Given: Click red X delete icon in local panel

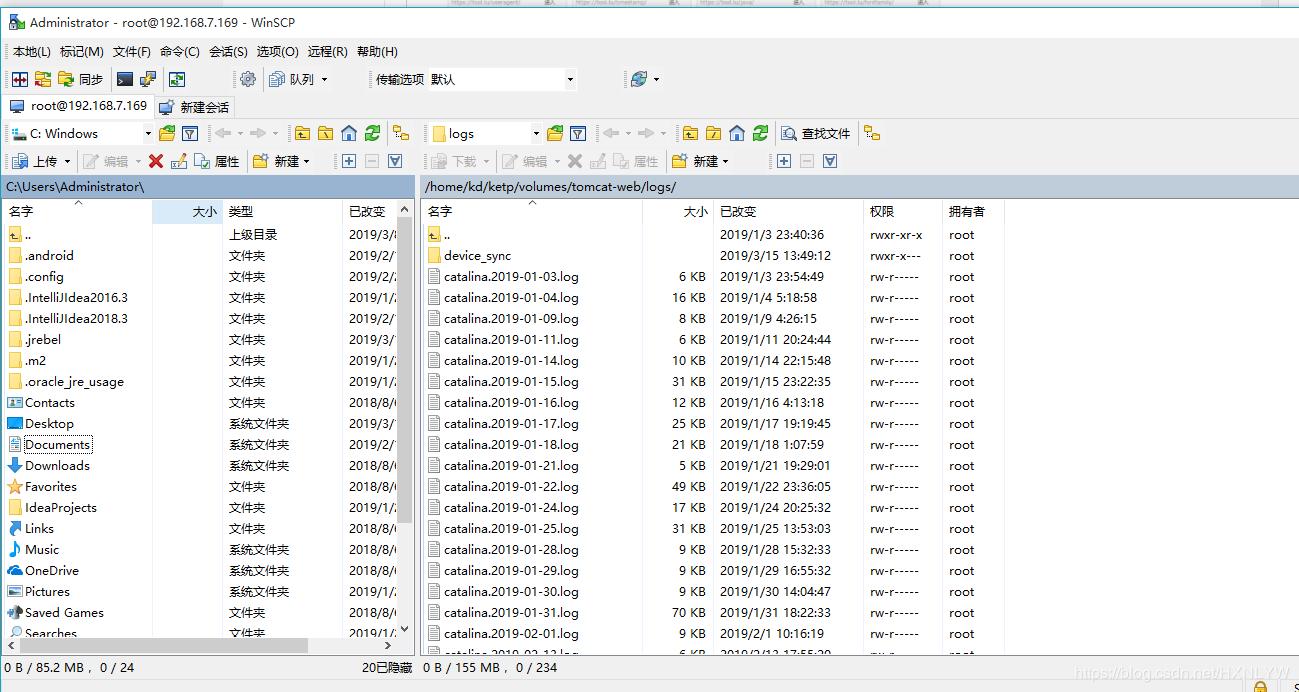Looking at the screenshot, I should pos(156,161).
